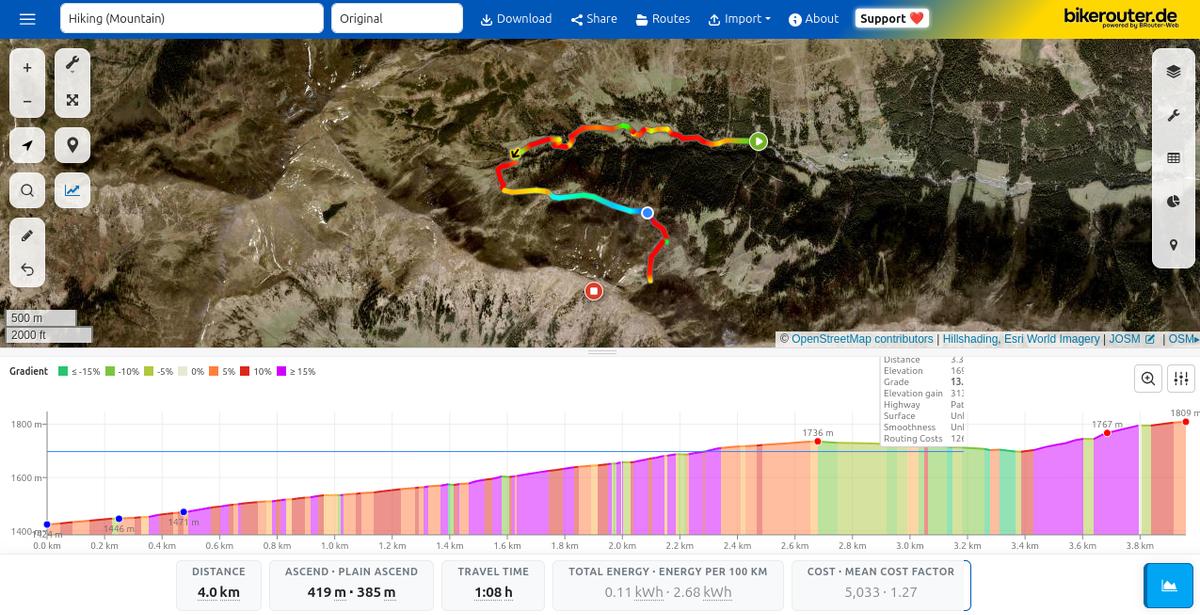Open the chart settings sliders button

pos(1181,378)
